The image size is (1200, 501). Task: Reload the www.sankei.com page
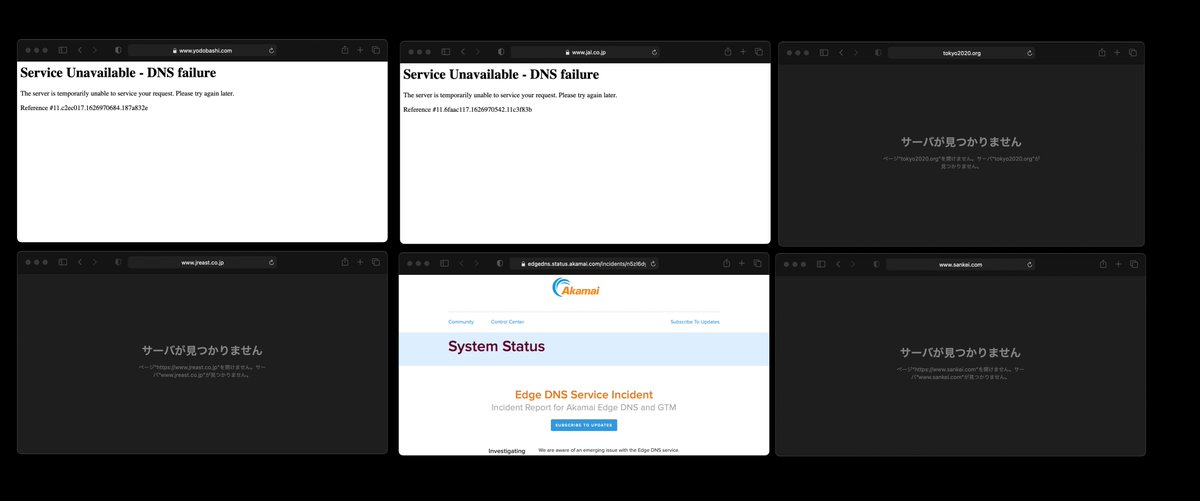[x=1029, y=264]
